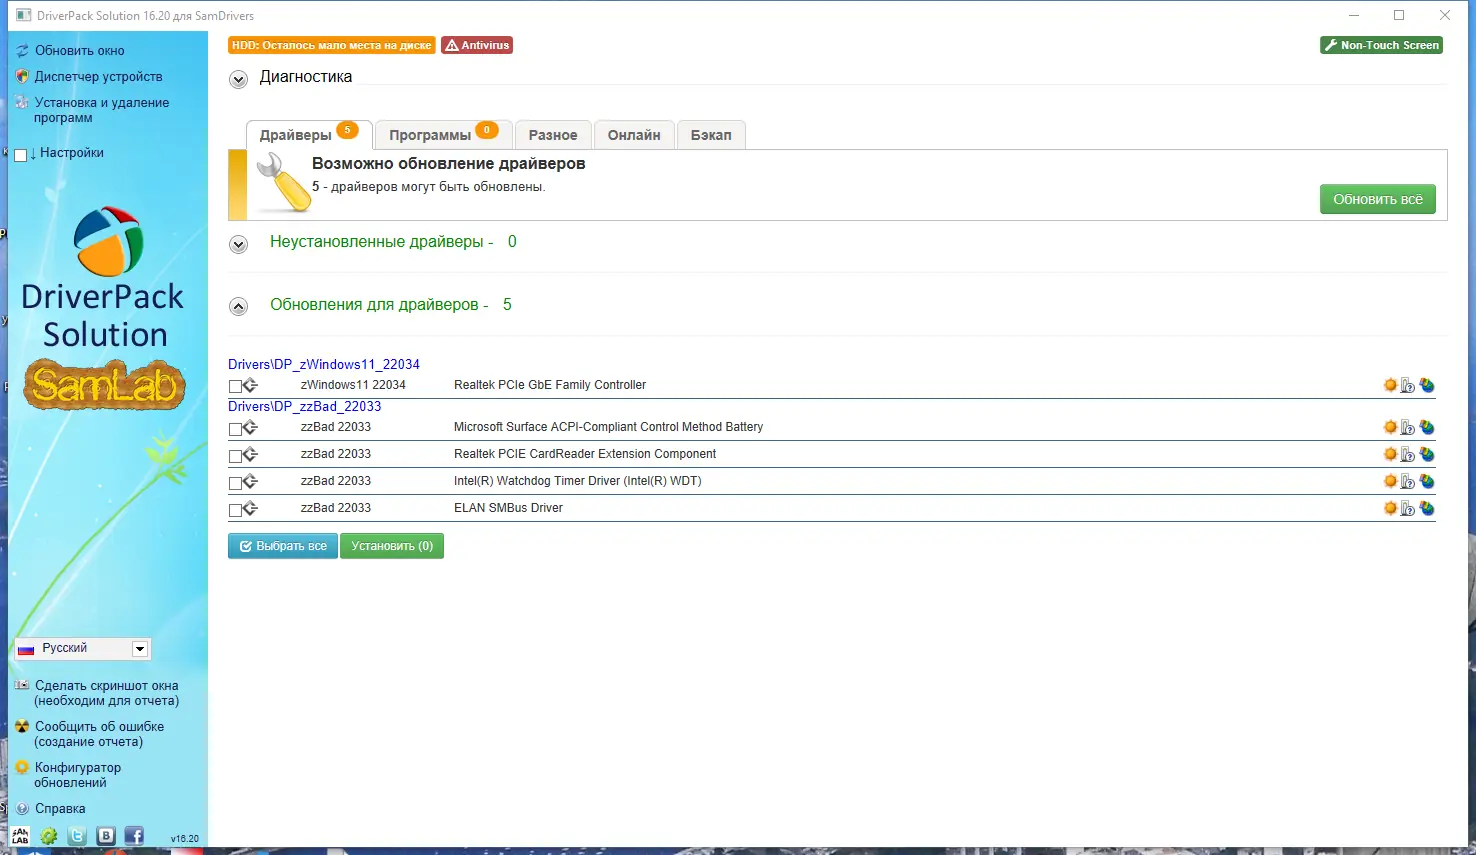This screenshot has height=855, width=1476.
Task: Click the DriverPack Solution logo
Action: pos(104,278)
